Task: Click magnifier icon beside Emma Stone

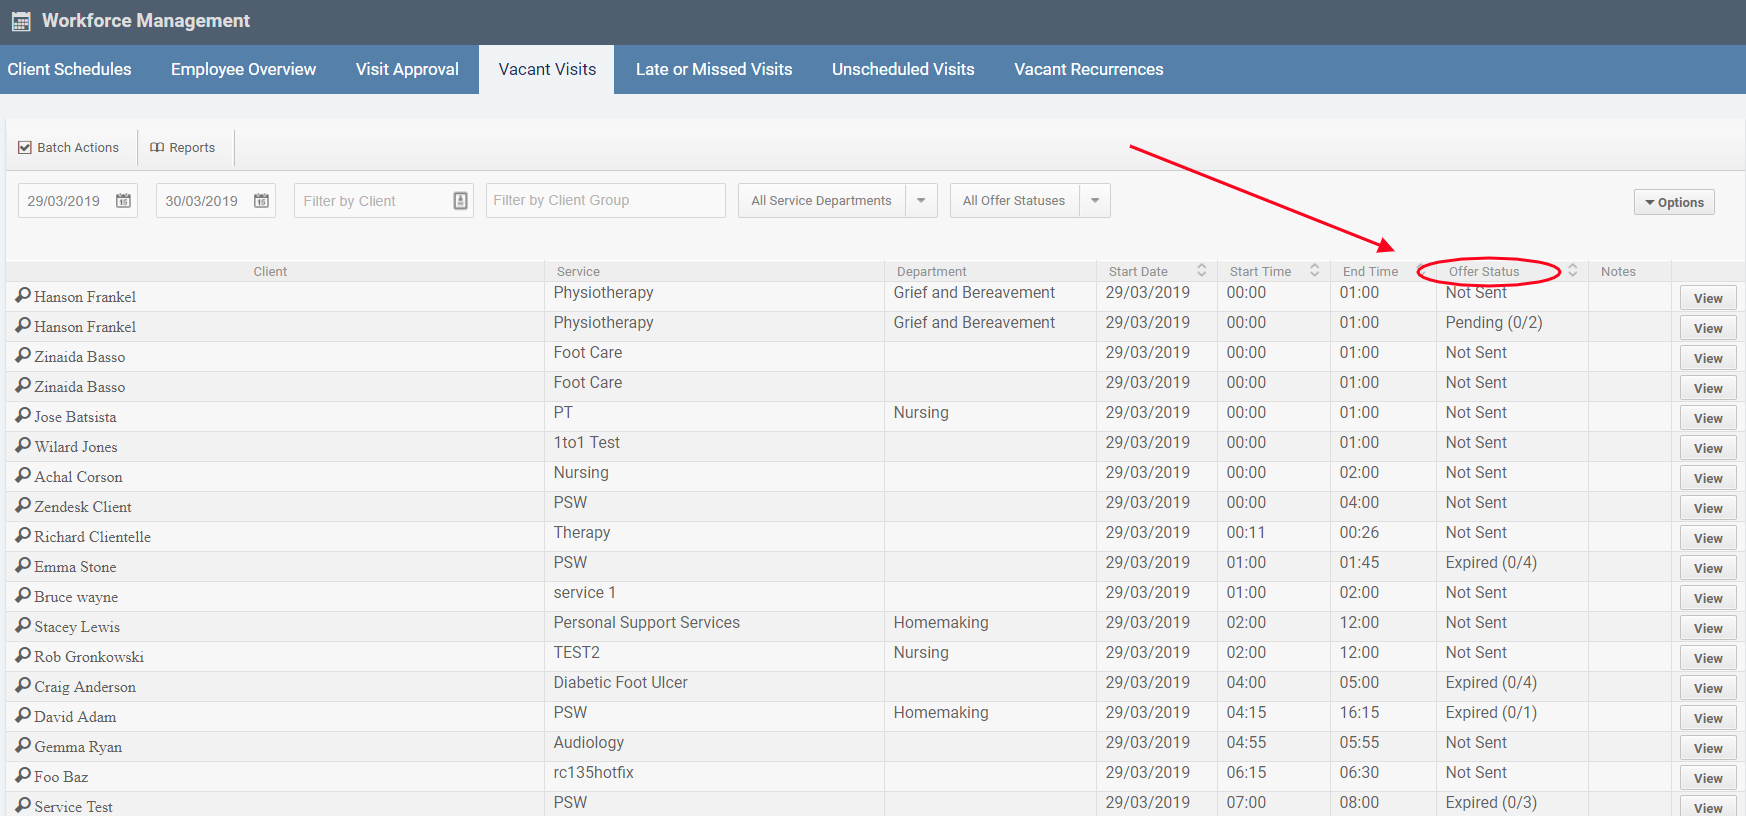Action: pos(23,566)
